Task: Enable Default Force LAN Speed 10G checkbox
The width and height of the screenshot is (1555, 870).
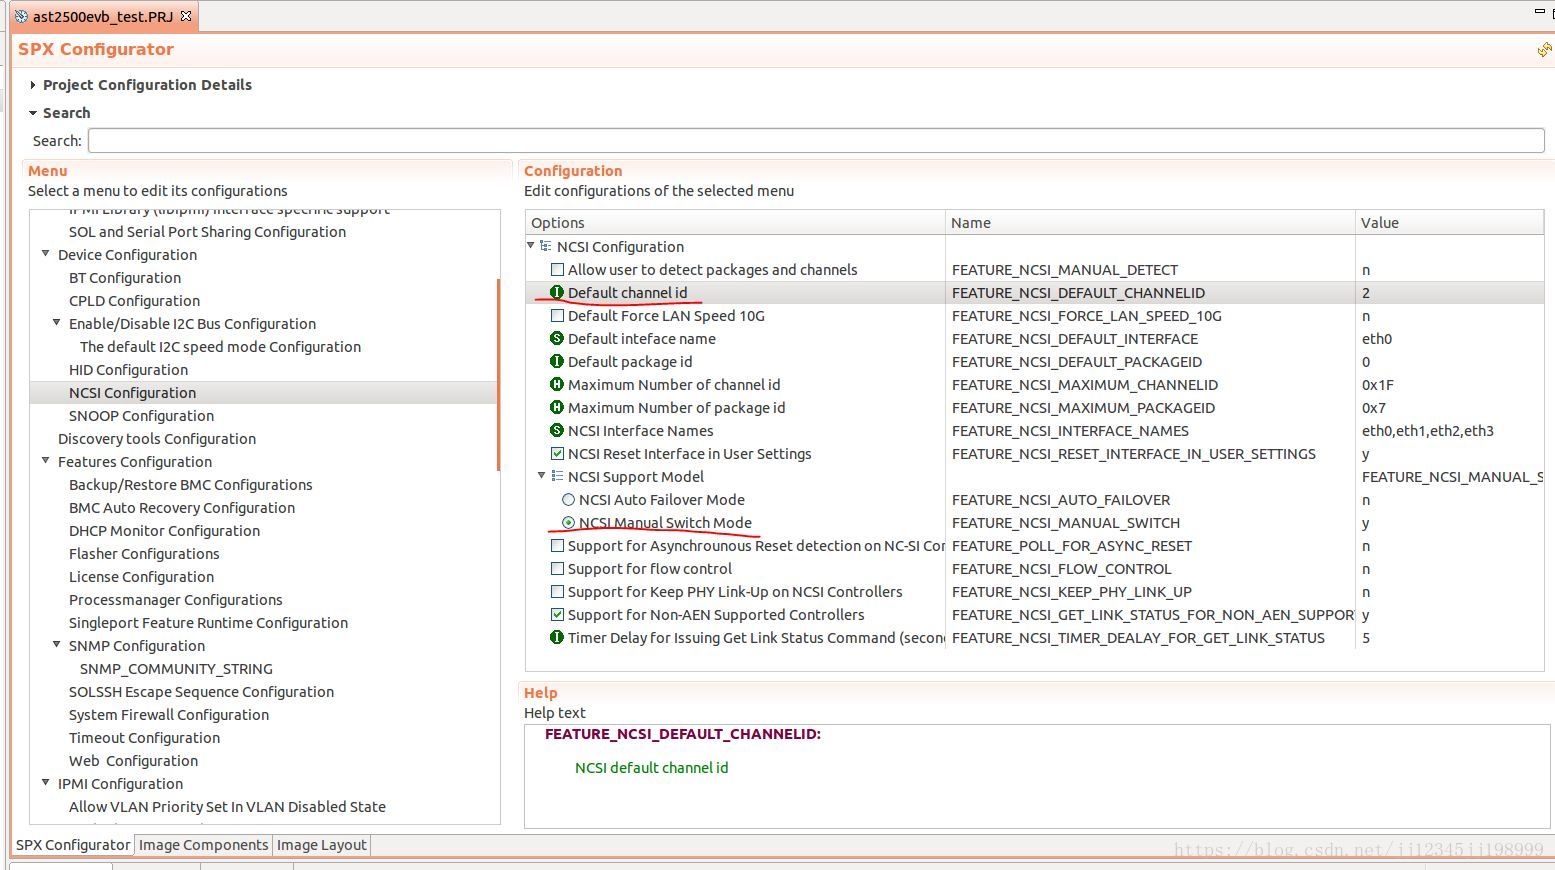Action: point(558,316)
